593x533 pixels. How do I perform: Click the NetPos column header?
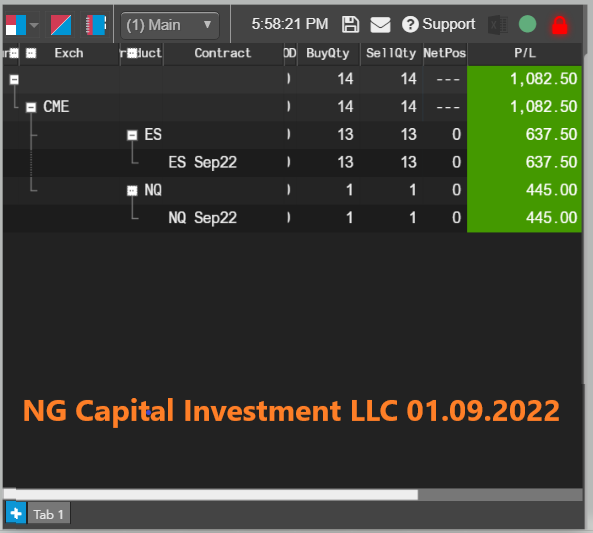point(445,53)
